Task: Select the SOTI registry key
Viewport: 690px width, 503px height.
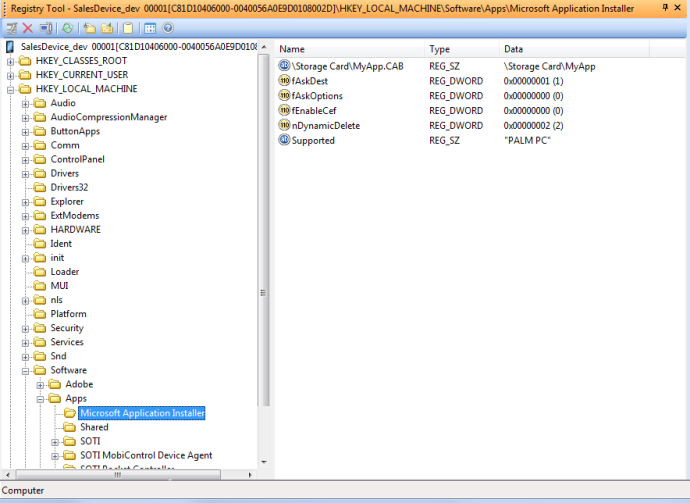Action: (90, 441)
